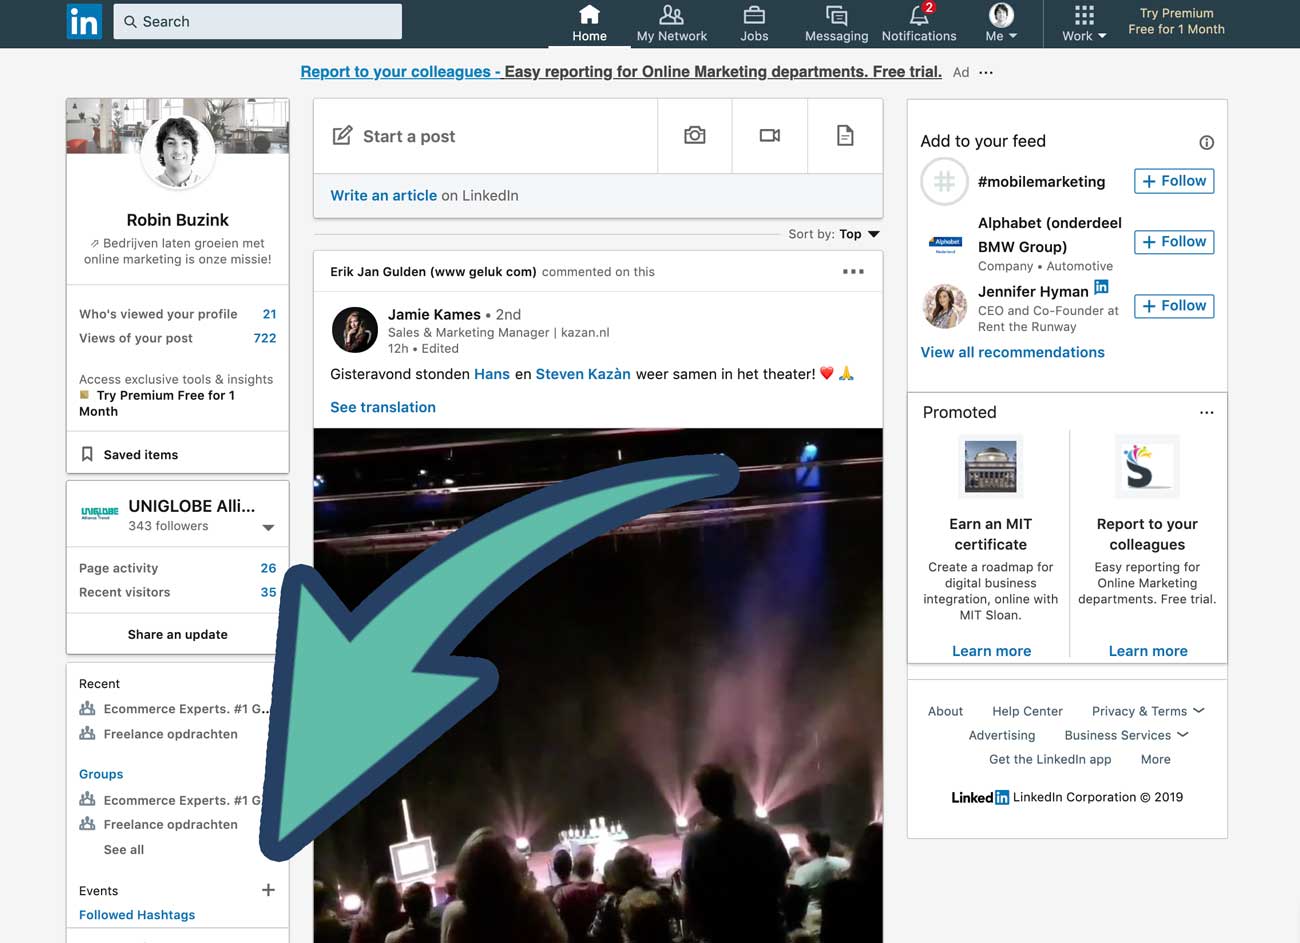Screen dimensions: 1300x943
Task: Open UNIGLOBE logo
Action: click(99, 513)
